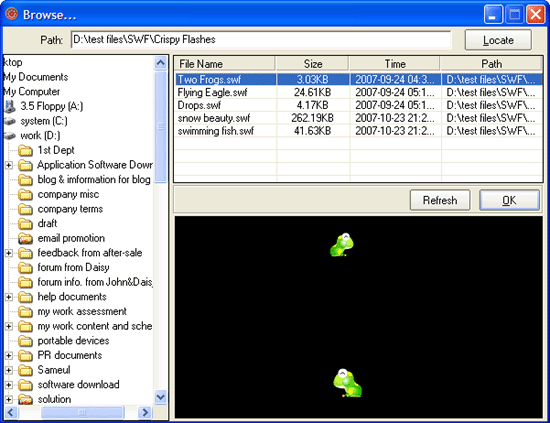
Task: Click the draft folder icon
Action: click(25, 224)
